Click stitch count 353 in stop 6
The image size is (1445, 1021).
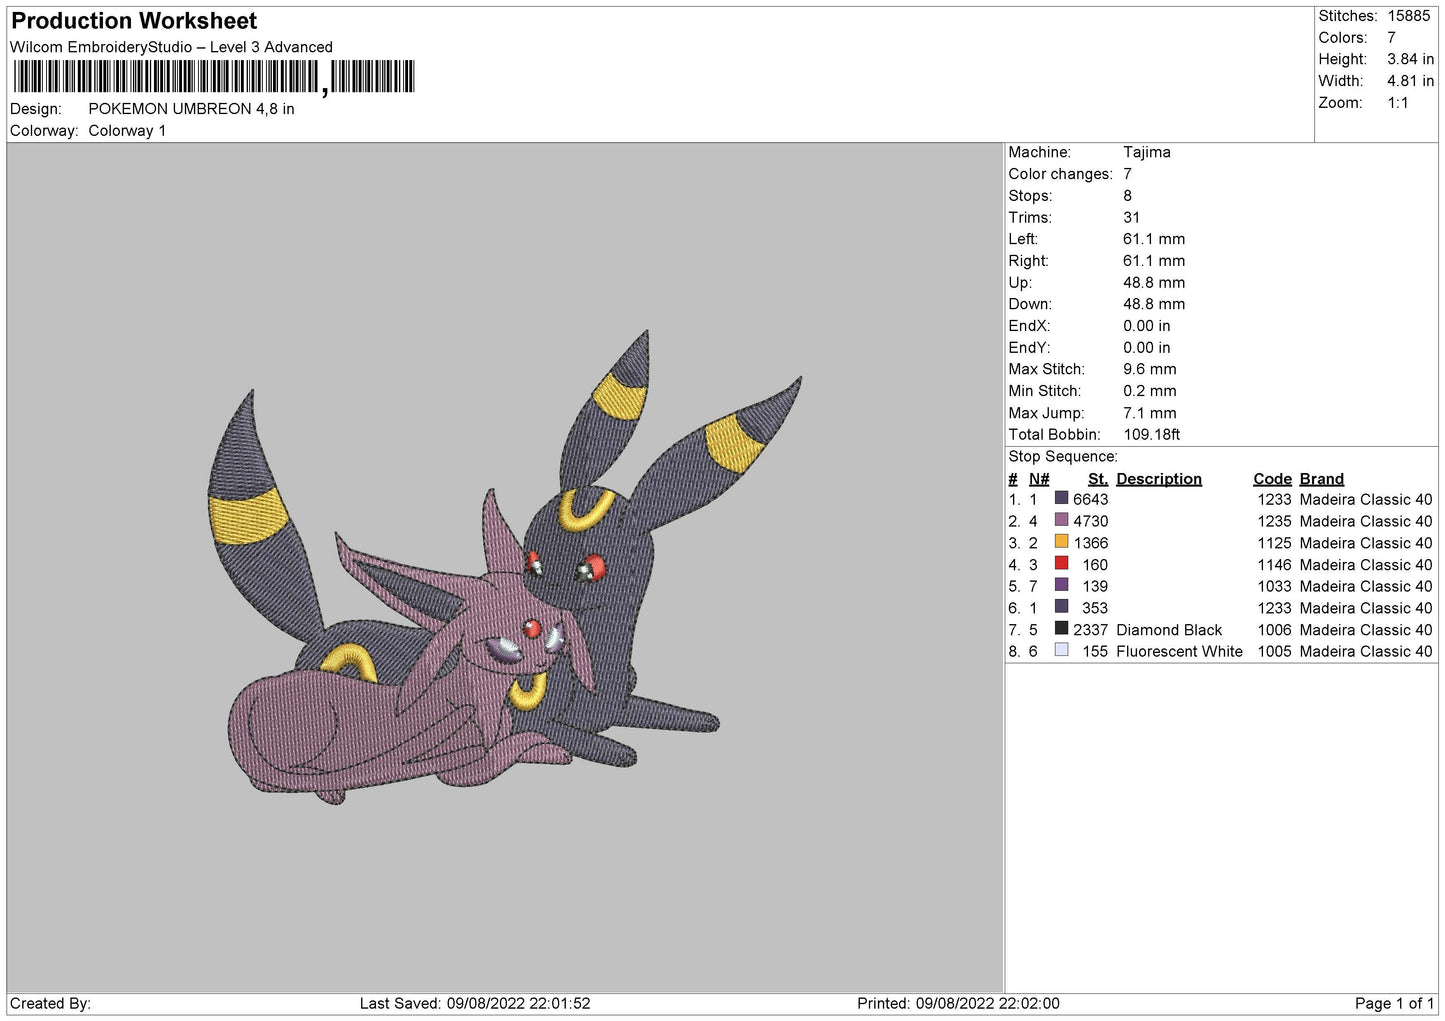1095,608
